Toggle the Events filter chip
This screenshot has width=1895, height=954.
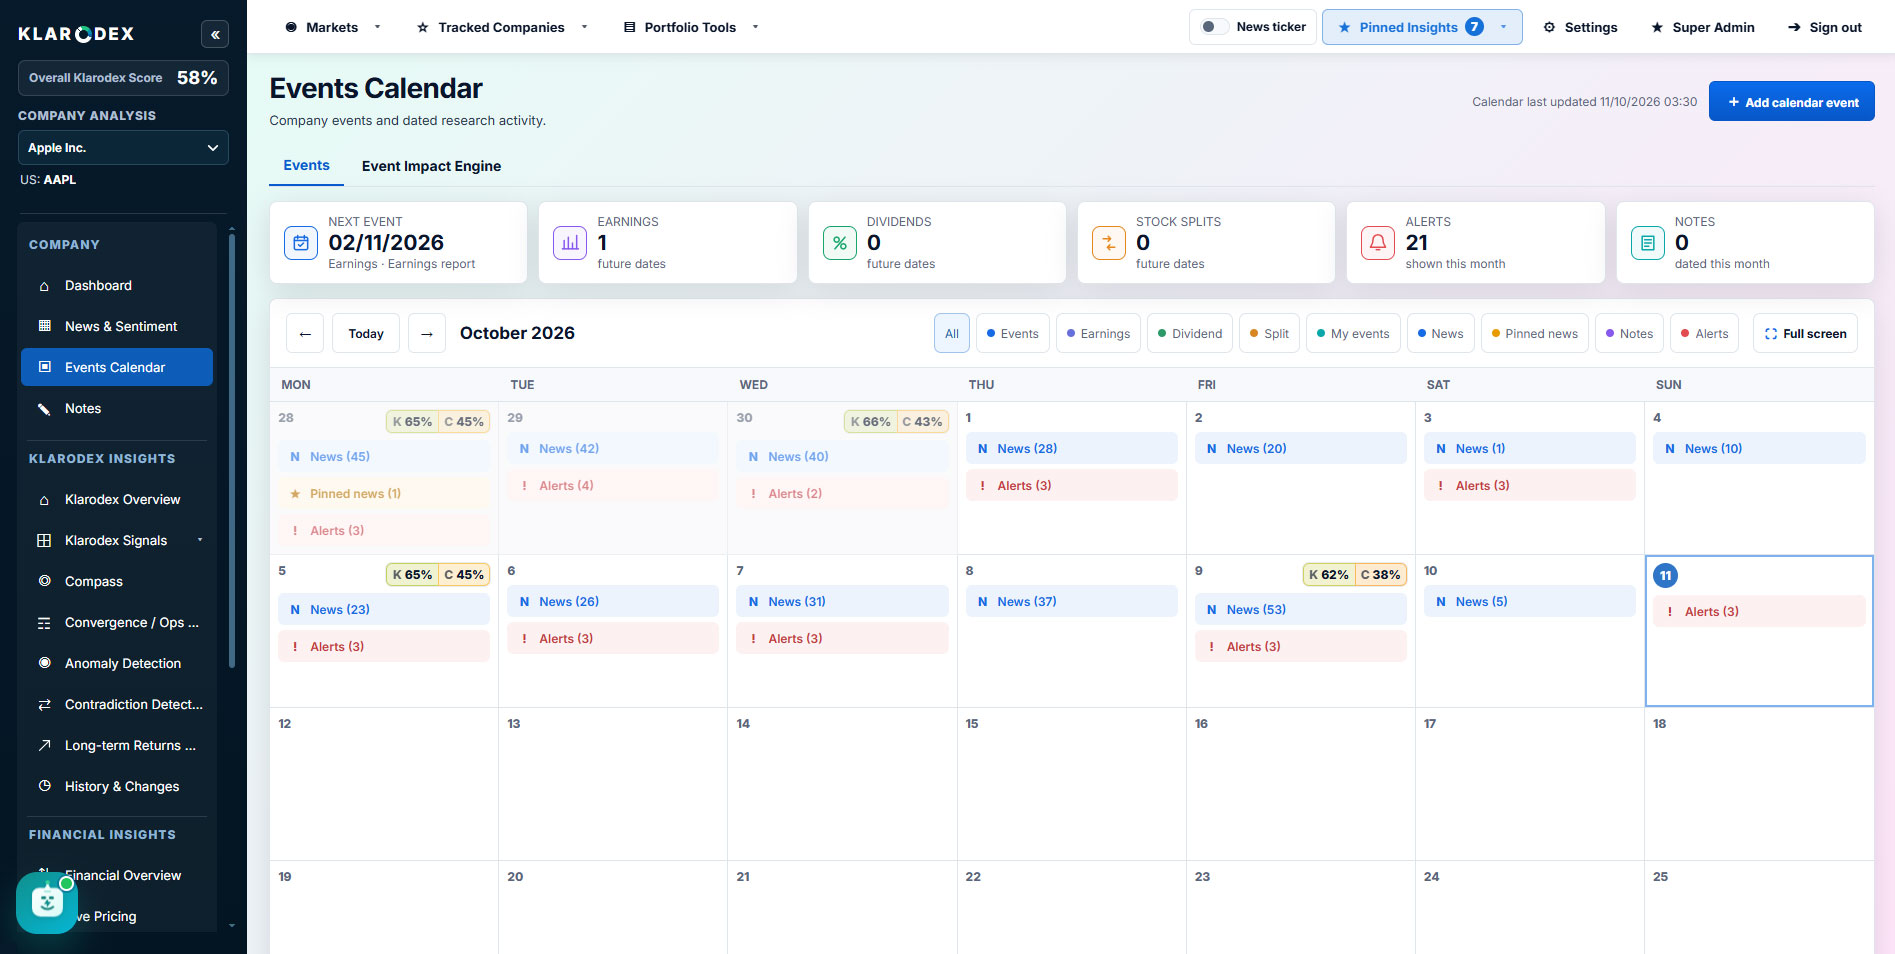[1013, 333]
